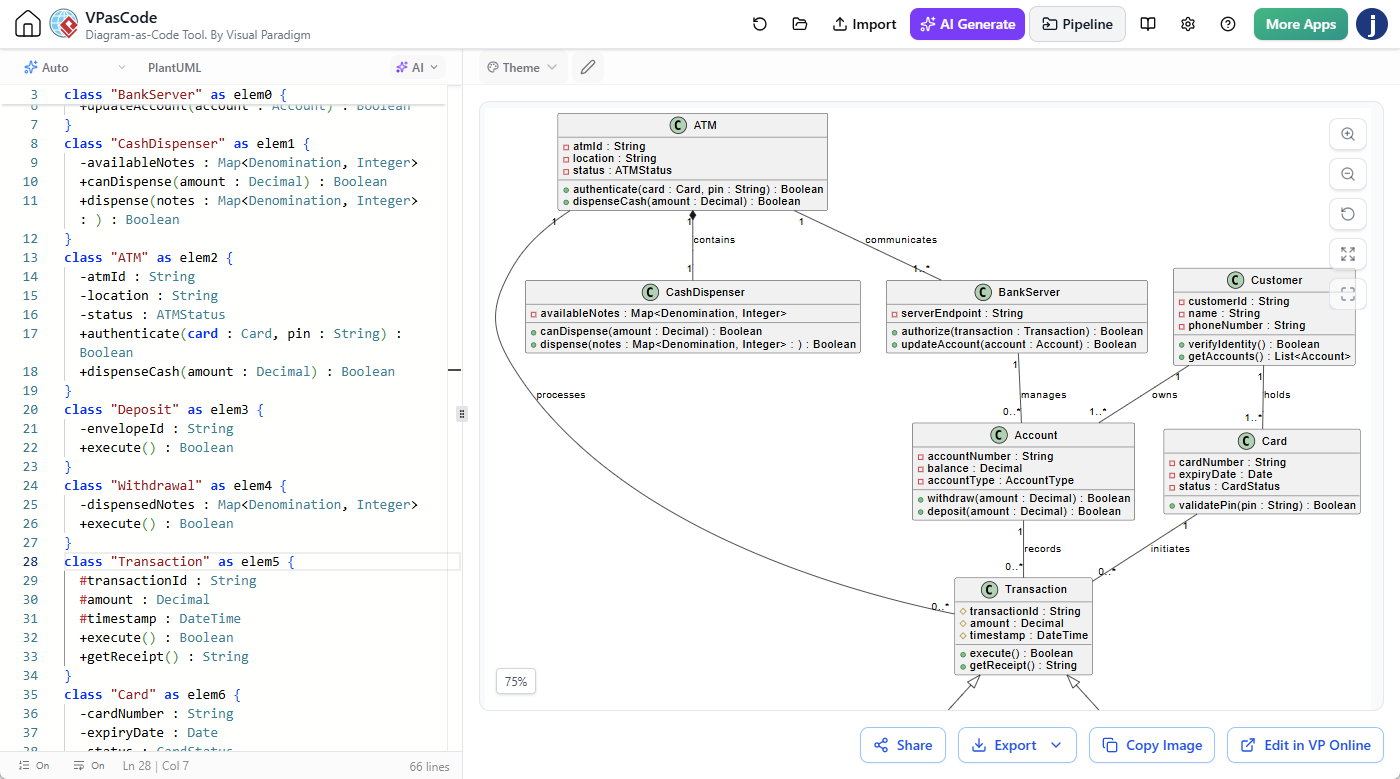Zoom in on the diagram
This screenshot has height=779, width=1400.
tap(1348, 134)
